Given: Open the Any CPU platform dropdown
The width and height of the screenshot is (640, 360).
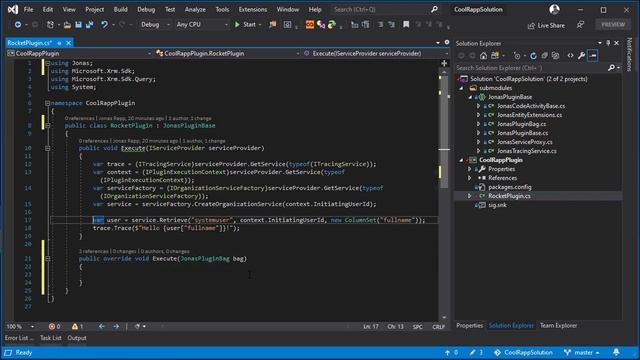Looking at the screenshot, I should coord(202,25).
